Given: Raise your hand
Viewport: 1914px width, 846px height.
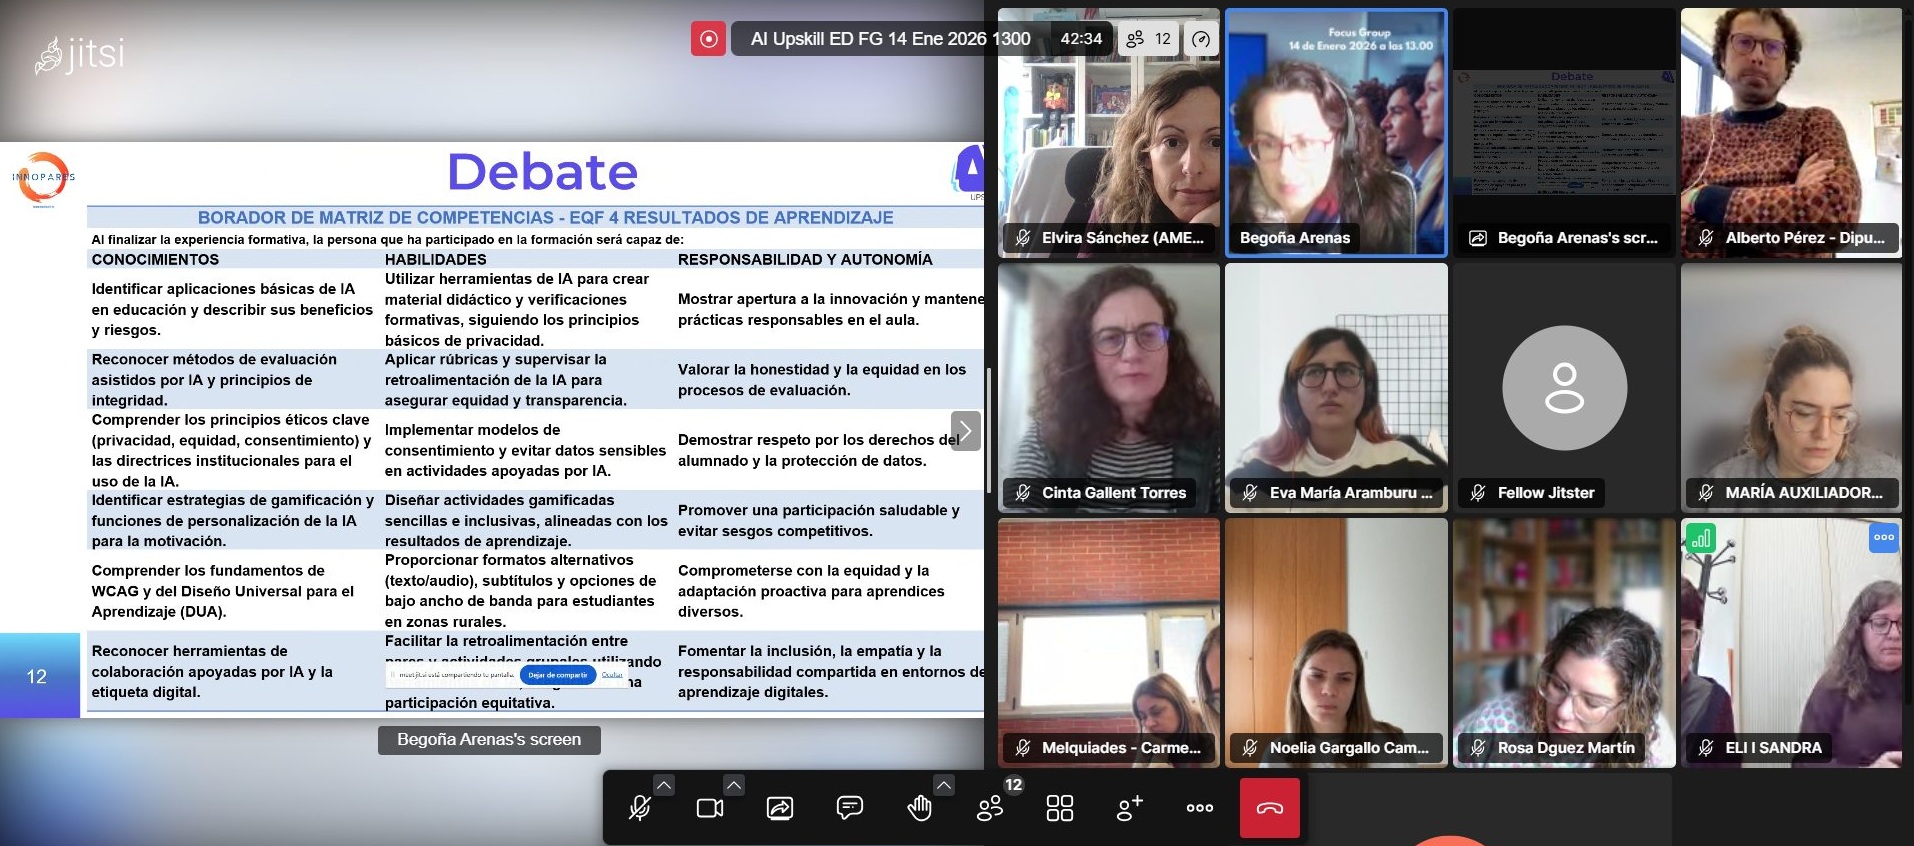Looking at the screenshot, I should pyautogui.click(x=919, y=808).
